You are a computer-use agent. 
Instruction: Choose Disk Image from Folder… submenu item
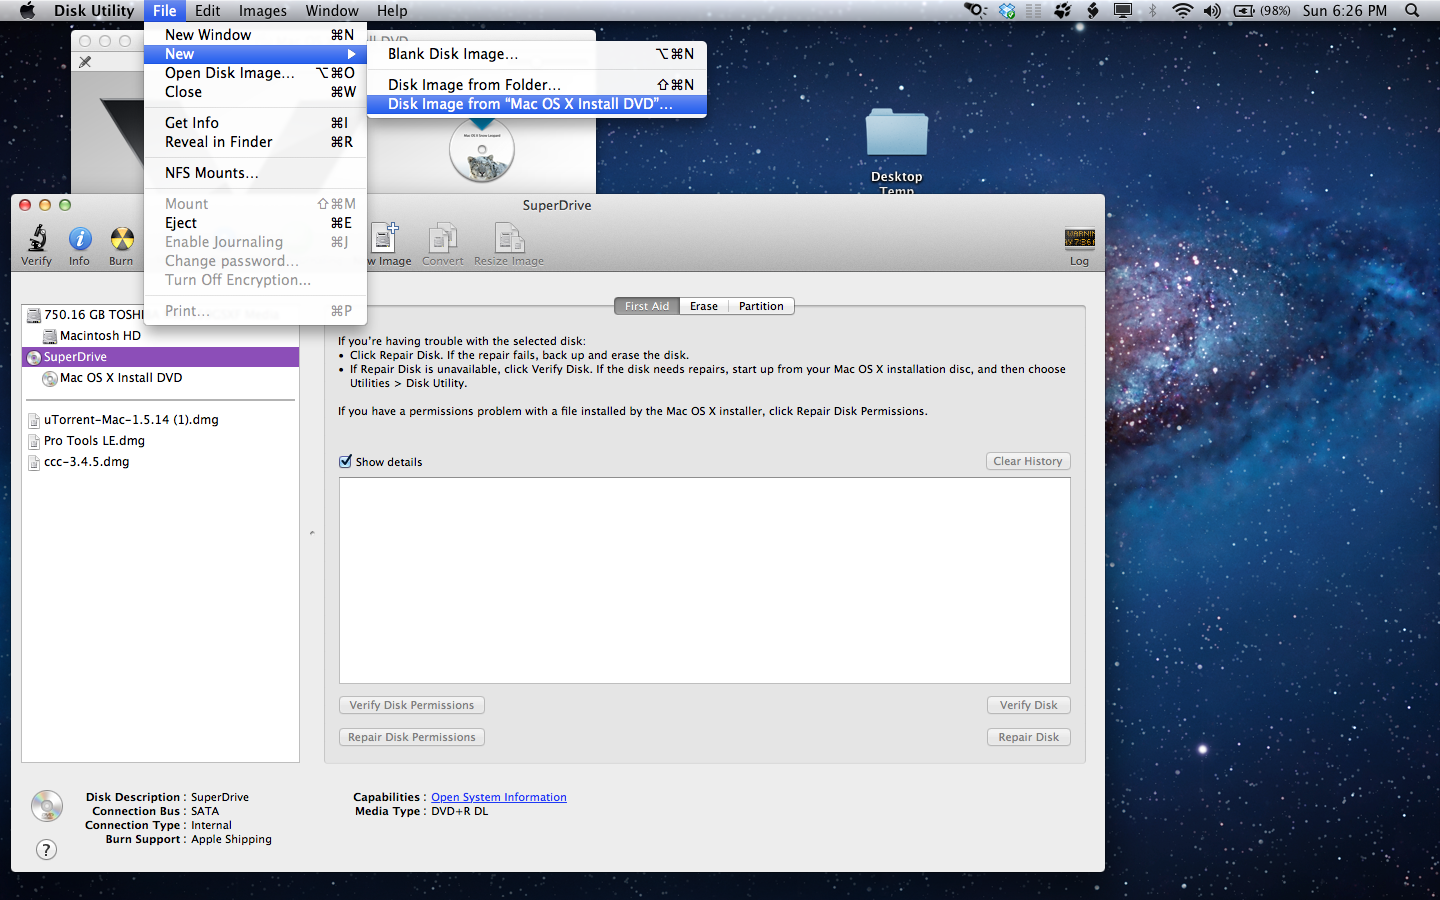click(537, 85)
